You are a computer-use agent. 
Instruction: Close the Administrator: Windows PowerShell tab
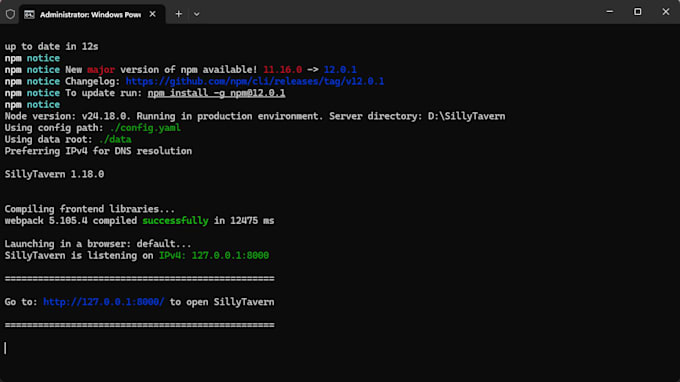click(153, 14)
